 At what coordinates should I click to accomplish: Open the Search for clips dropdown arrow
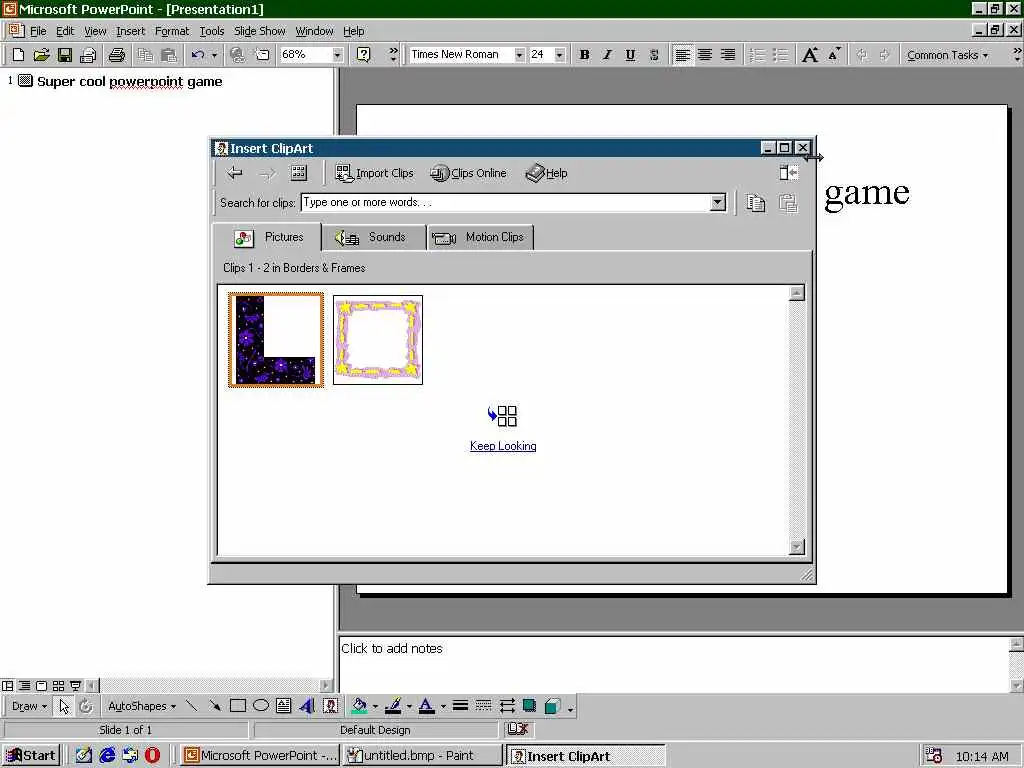pos(718,202)
